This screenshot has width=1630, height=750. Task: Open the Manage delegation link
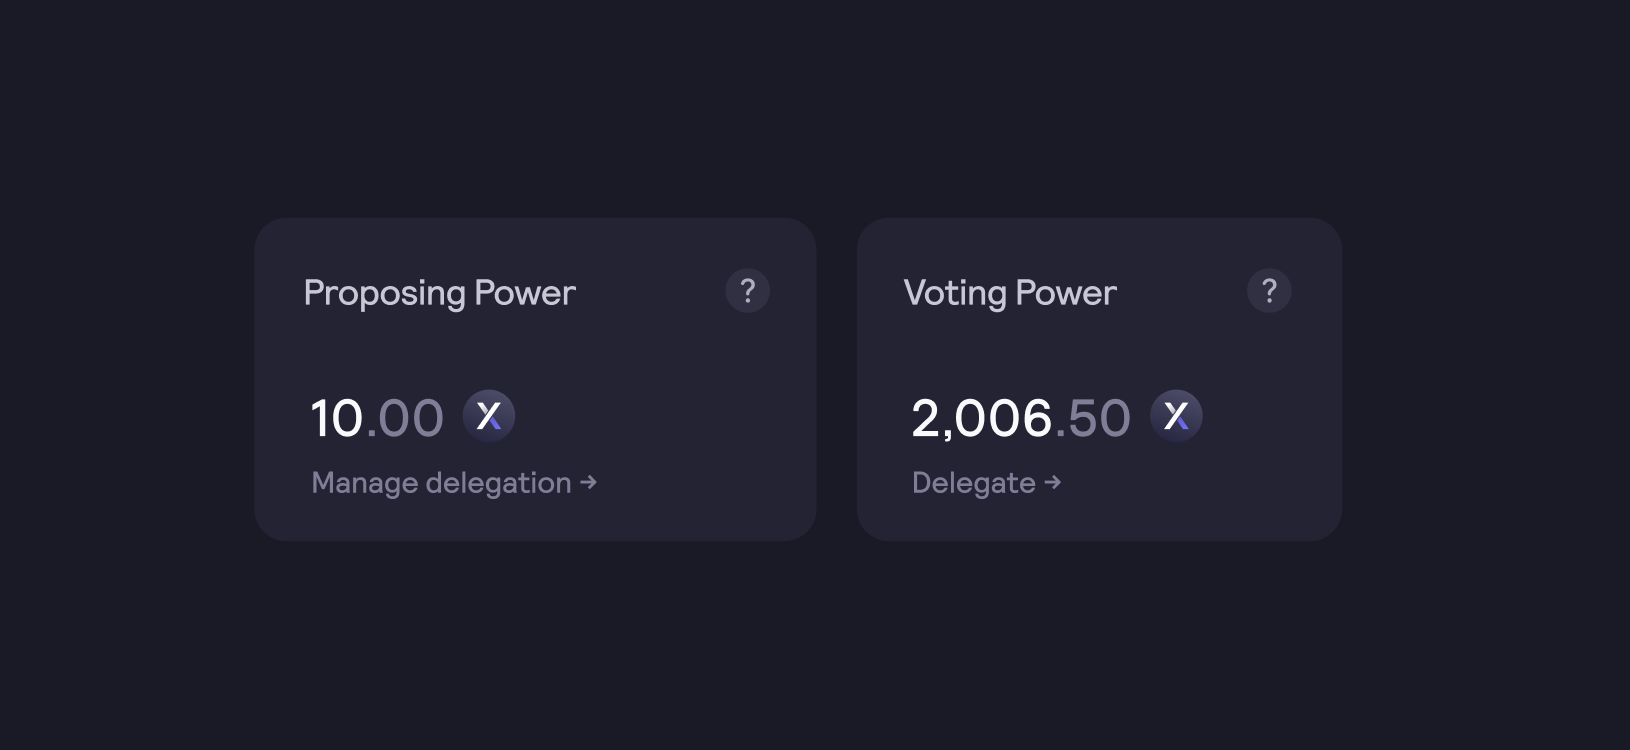tap(454, 483)
